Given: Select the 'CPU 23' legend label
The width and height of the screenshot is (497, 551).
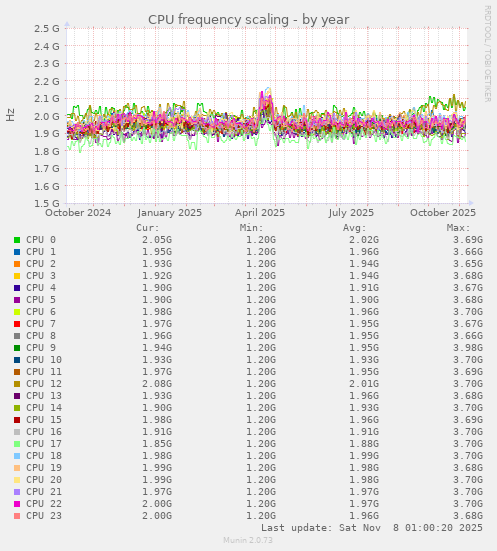Looking at the screenshot, I should point(44,516).
